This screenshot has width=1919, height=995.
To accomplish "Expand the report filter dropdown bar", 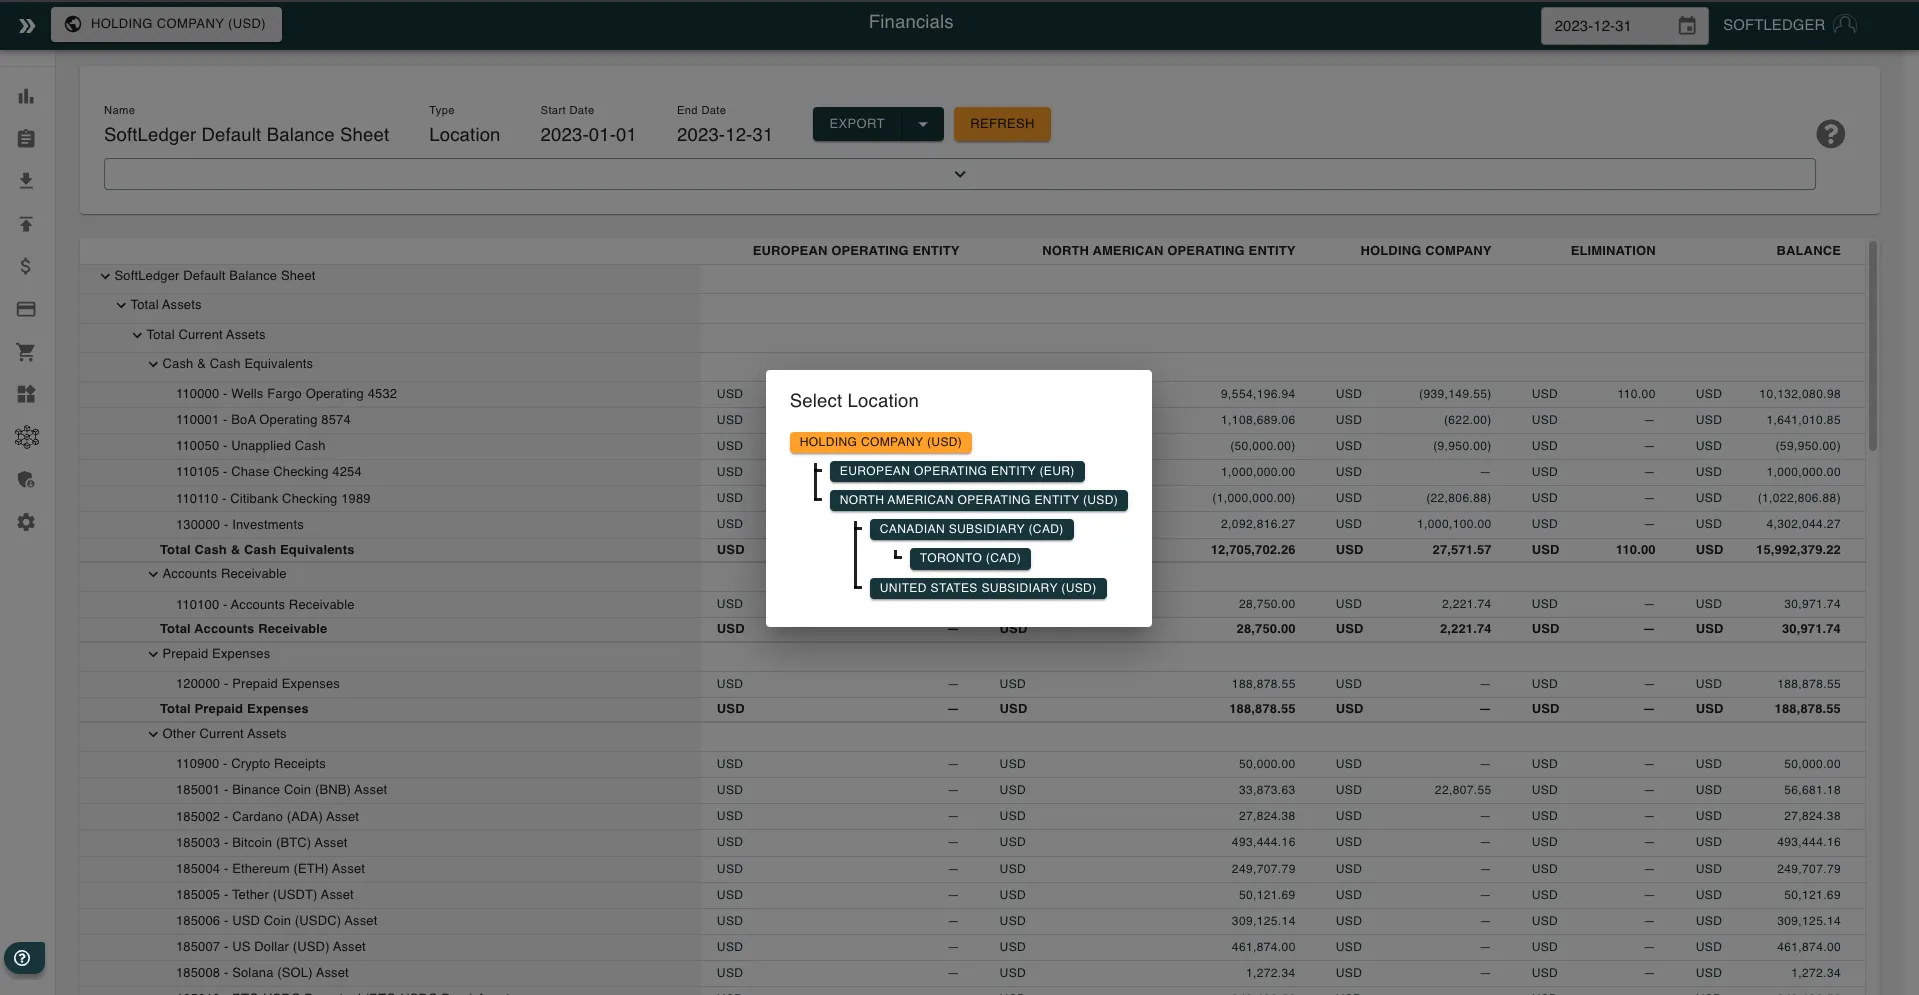I will click(x=959, y=174).
